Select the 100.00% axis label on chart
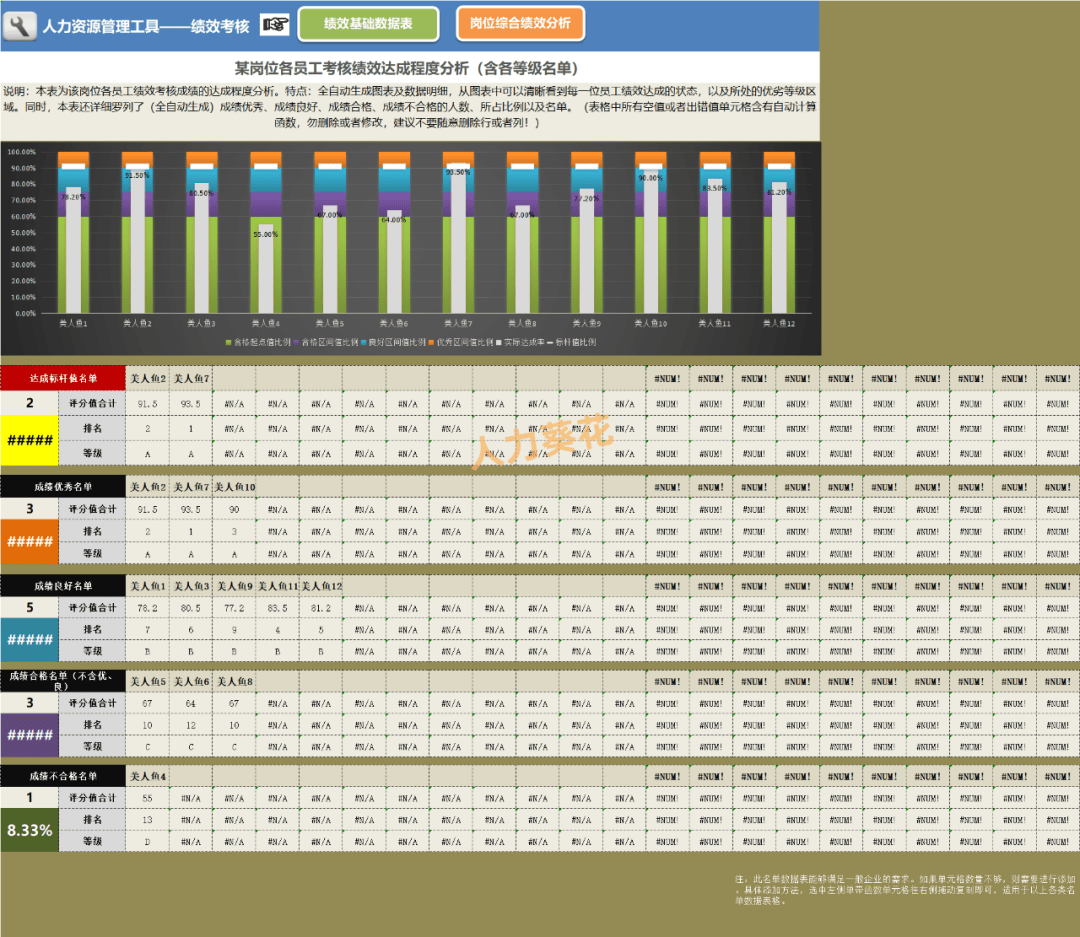The width and height of the screenshot is (1080, 937). [x=22, y=152]
